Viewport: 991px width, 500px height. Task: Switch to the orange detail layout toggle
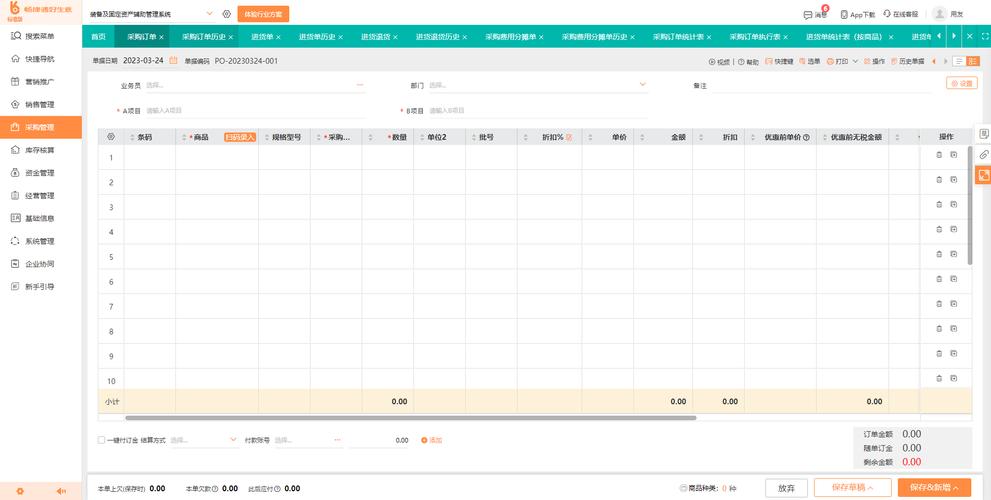click(x=973, y=61)
